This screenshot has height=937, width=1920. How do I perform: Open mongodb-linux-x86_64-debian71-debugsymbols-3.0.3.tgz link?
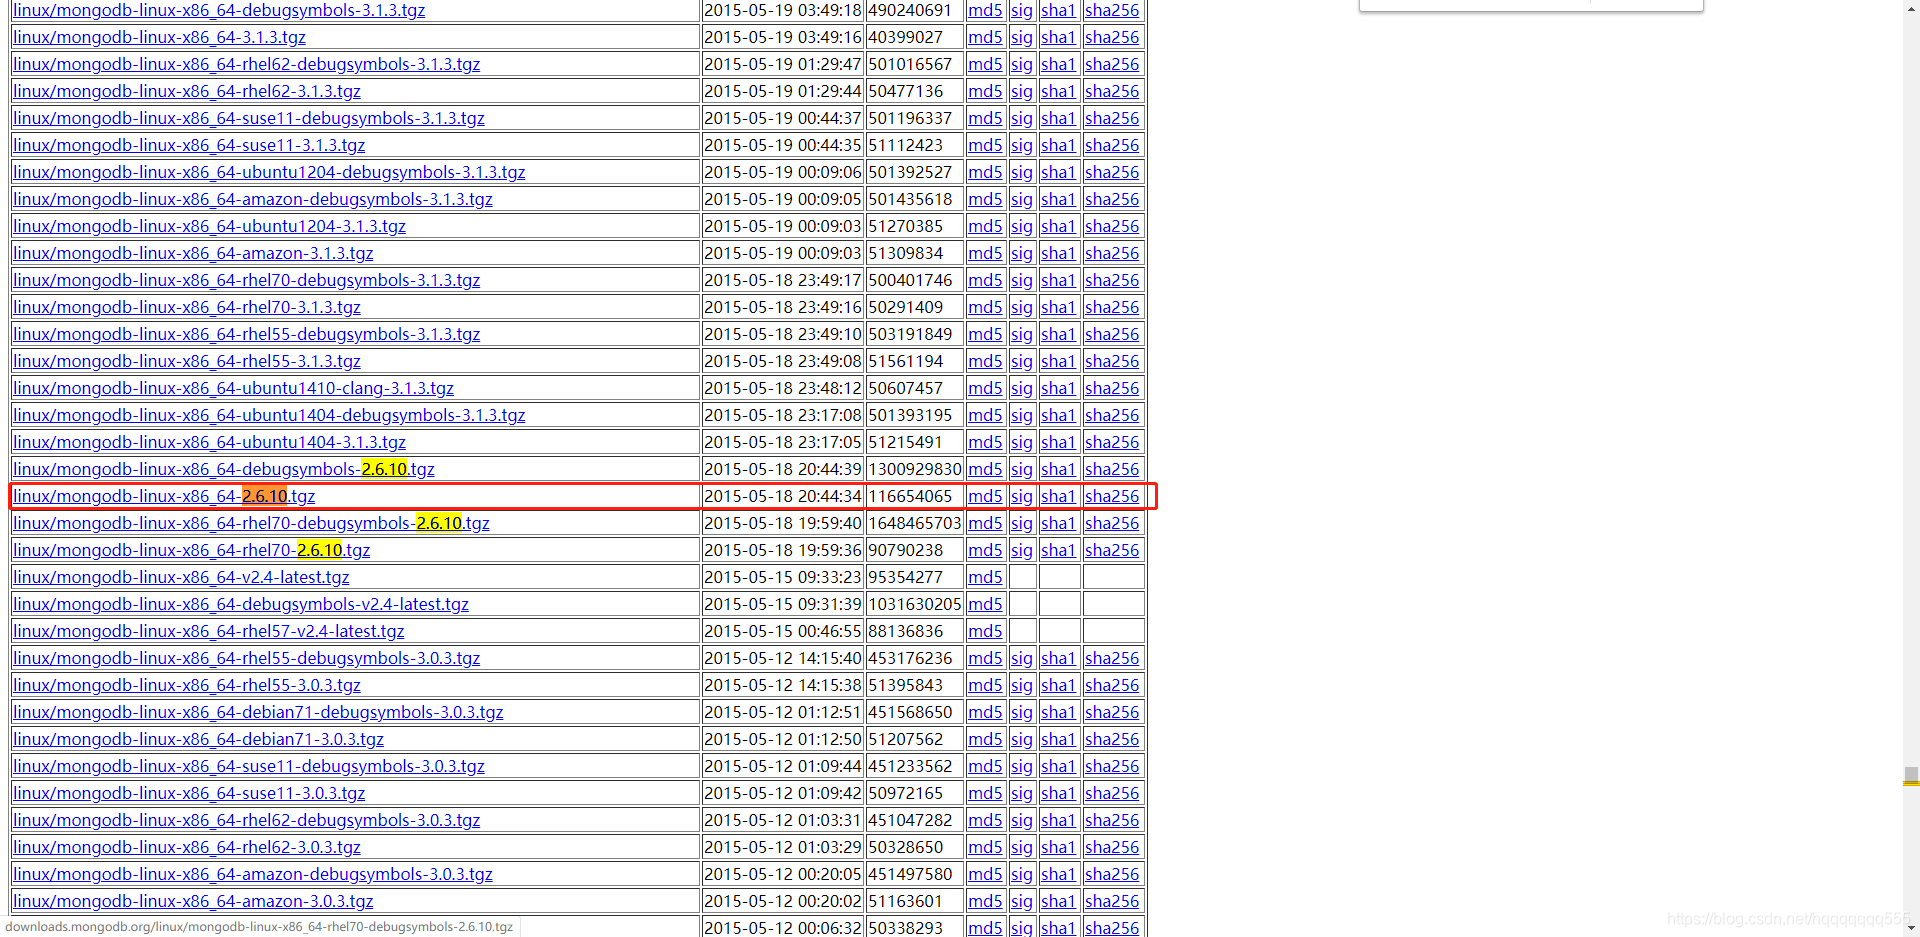tap(258, 712)
